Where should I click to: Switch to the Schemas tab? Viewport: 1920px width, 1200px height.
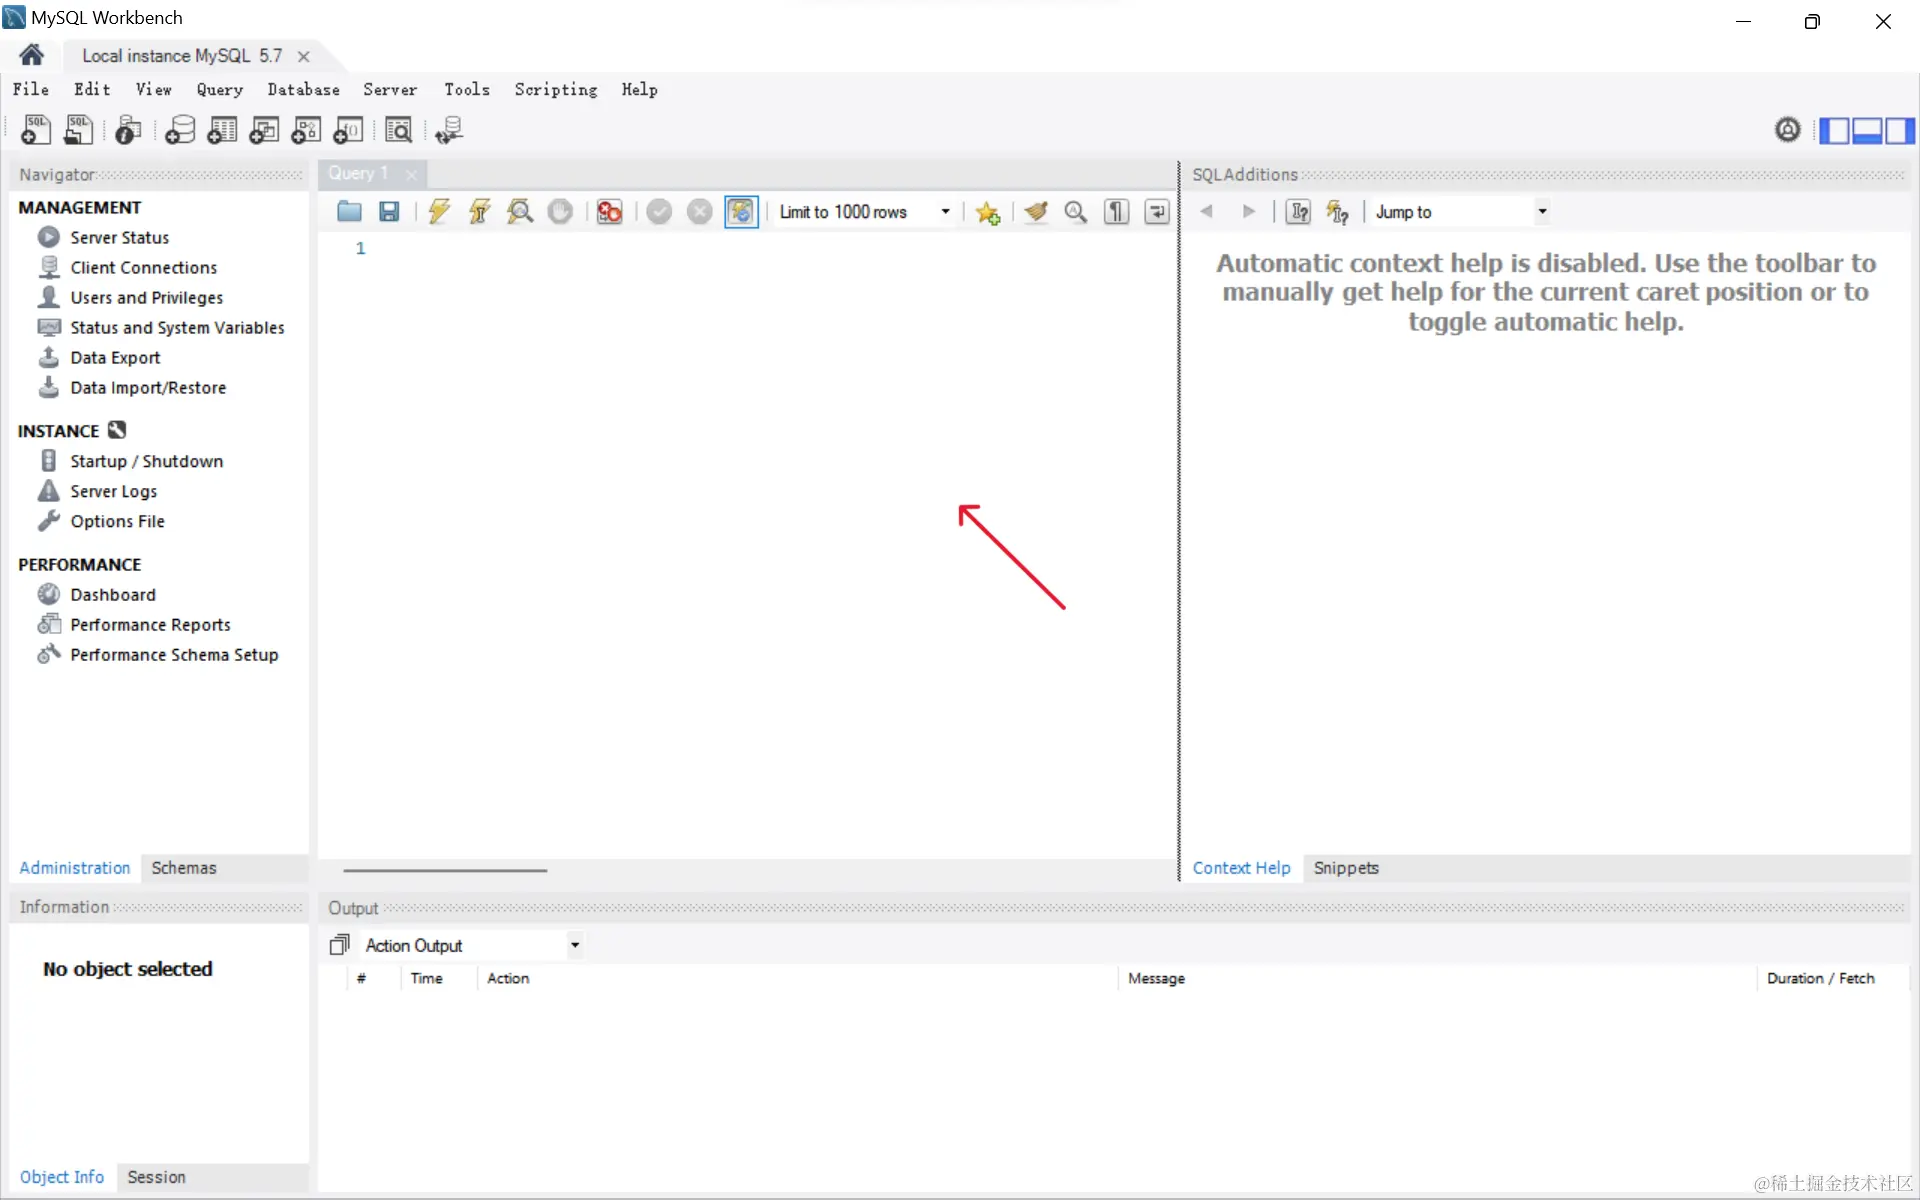pyautogui.click(x=184, y=868)
